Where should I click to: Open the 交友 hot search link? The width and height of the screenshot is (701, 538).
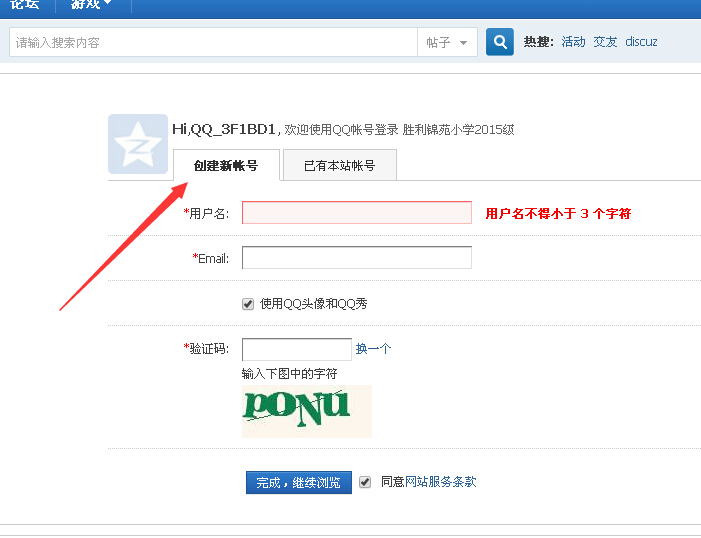click(605, 42)
